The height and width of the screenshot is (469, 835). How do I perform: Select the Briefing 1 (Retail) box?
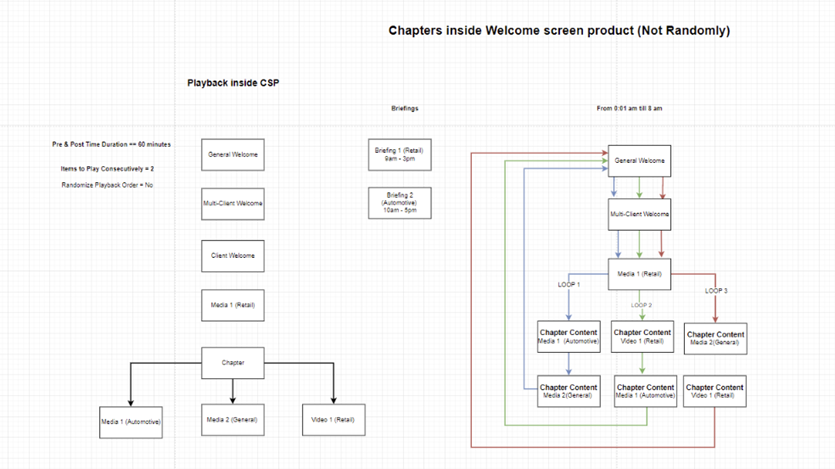coord(400,154)
